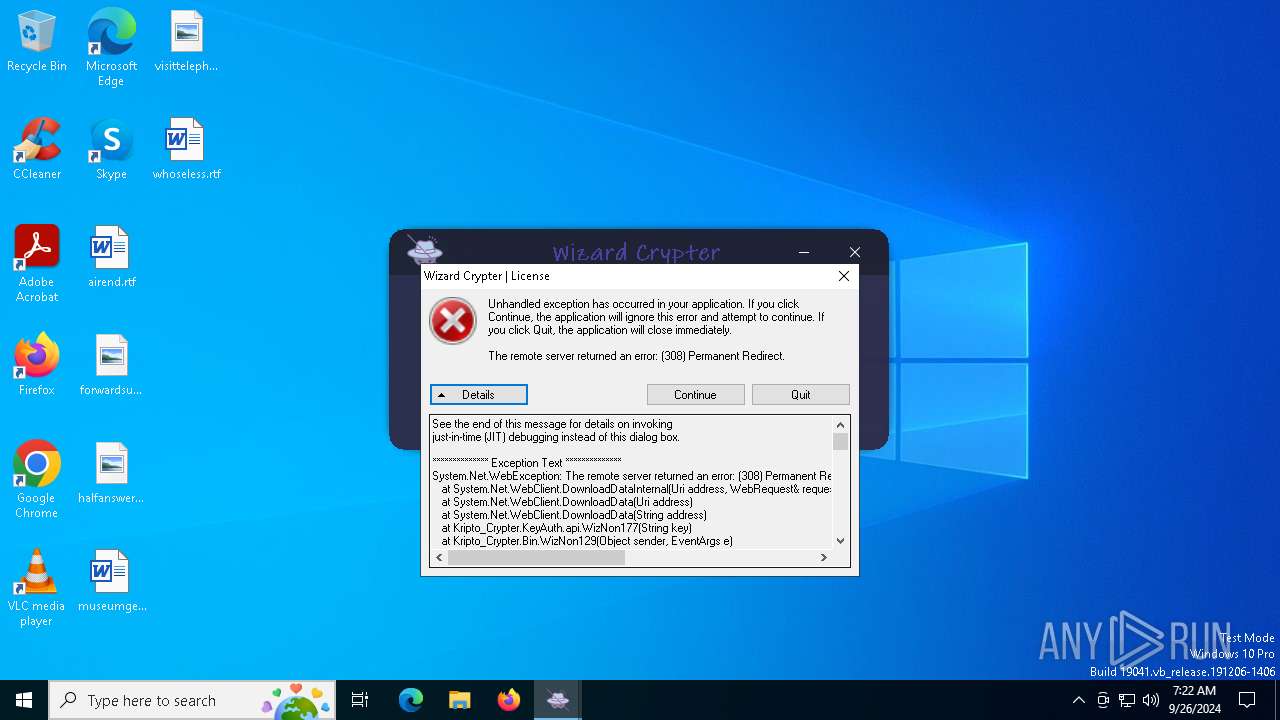Open Edge from the taskbar
The image size is (1280, 720).
[x=411, y=700]
